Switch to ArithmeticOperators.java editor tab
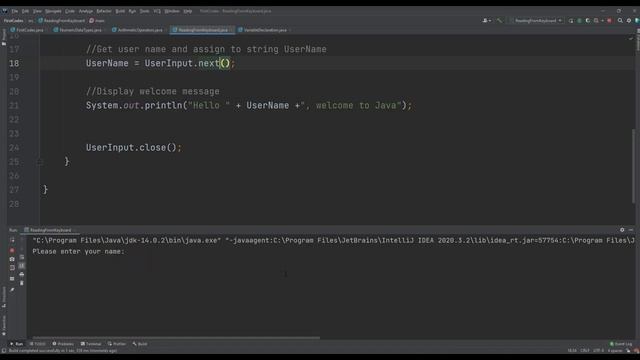 (138, 30)
